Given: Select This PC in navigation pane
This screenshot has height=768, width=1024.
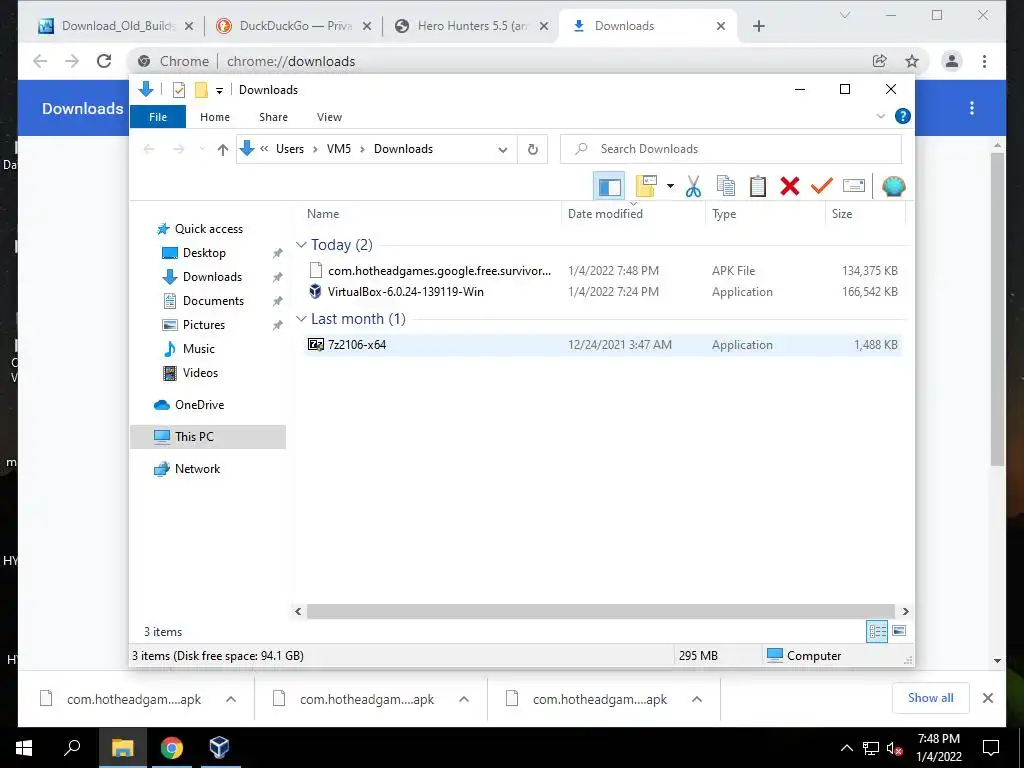Looking at the screenshot, I should 208,437.
